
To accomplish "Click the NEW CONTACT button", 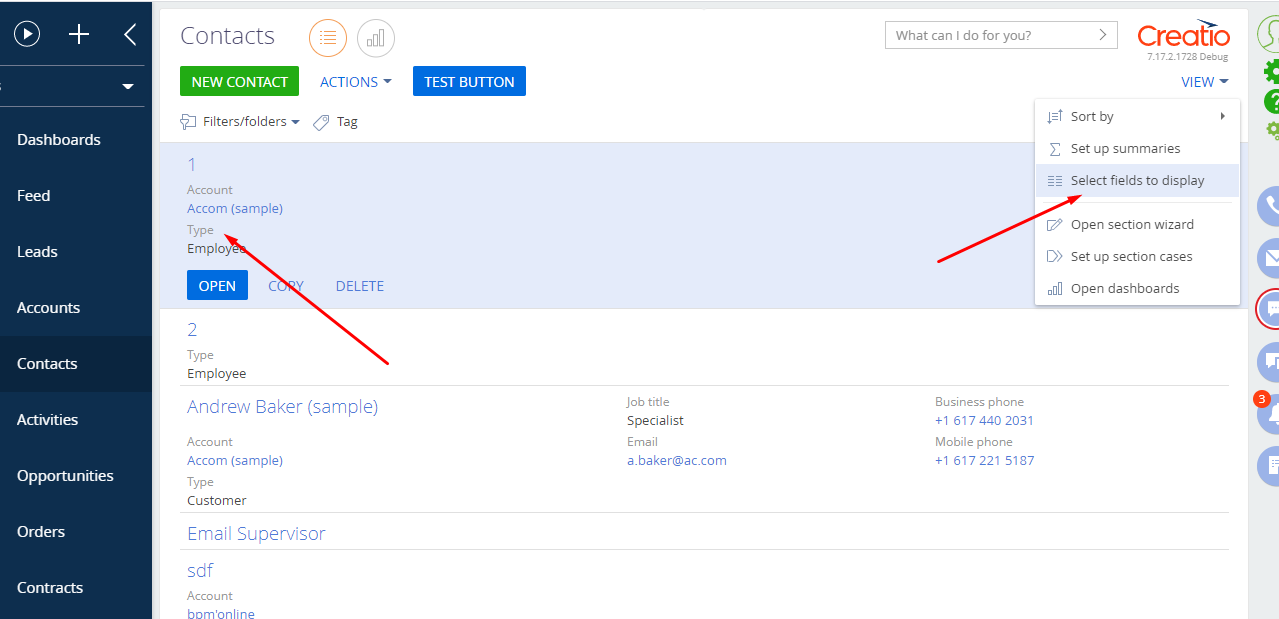I will (x=240, y=82).
